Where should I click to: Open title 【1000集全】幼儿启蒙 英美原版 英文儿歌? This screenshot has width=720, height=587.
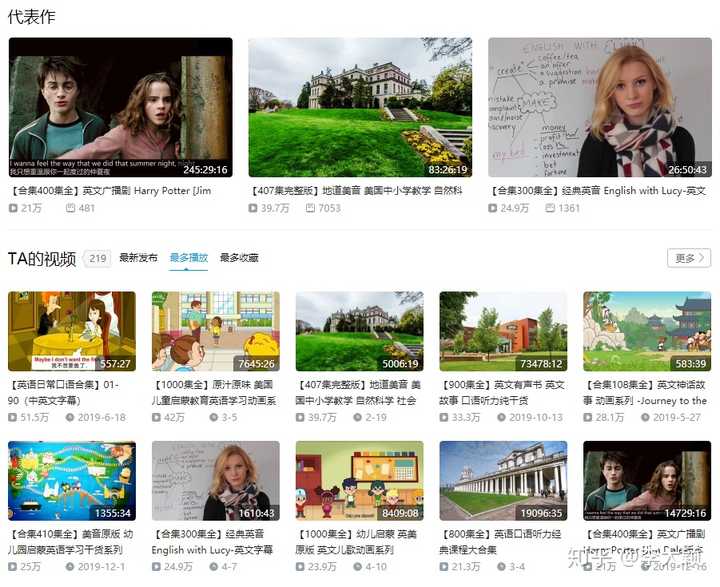coord(356,542)
